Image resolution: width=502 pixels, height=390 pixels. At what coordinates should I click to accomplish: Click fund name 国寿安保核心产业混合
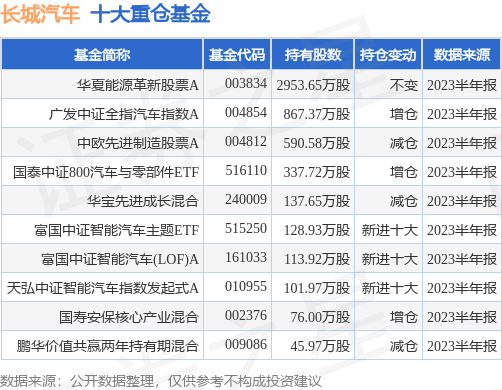tap(129, 317)
